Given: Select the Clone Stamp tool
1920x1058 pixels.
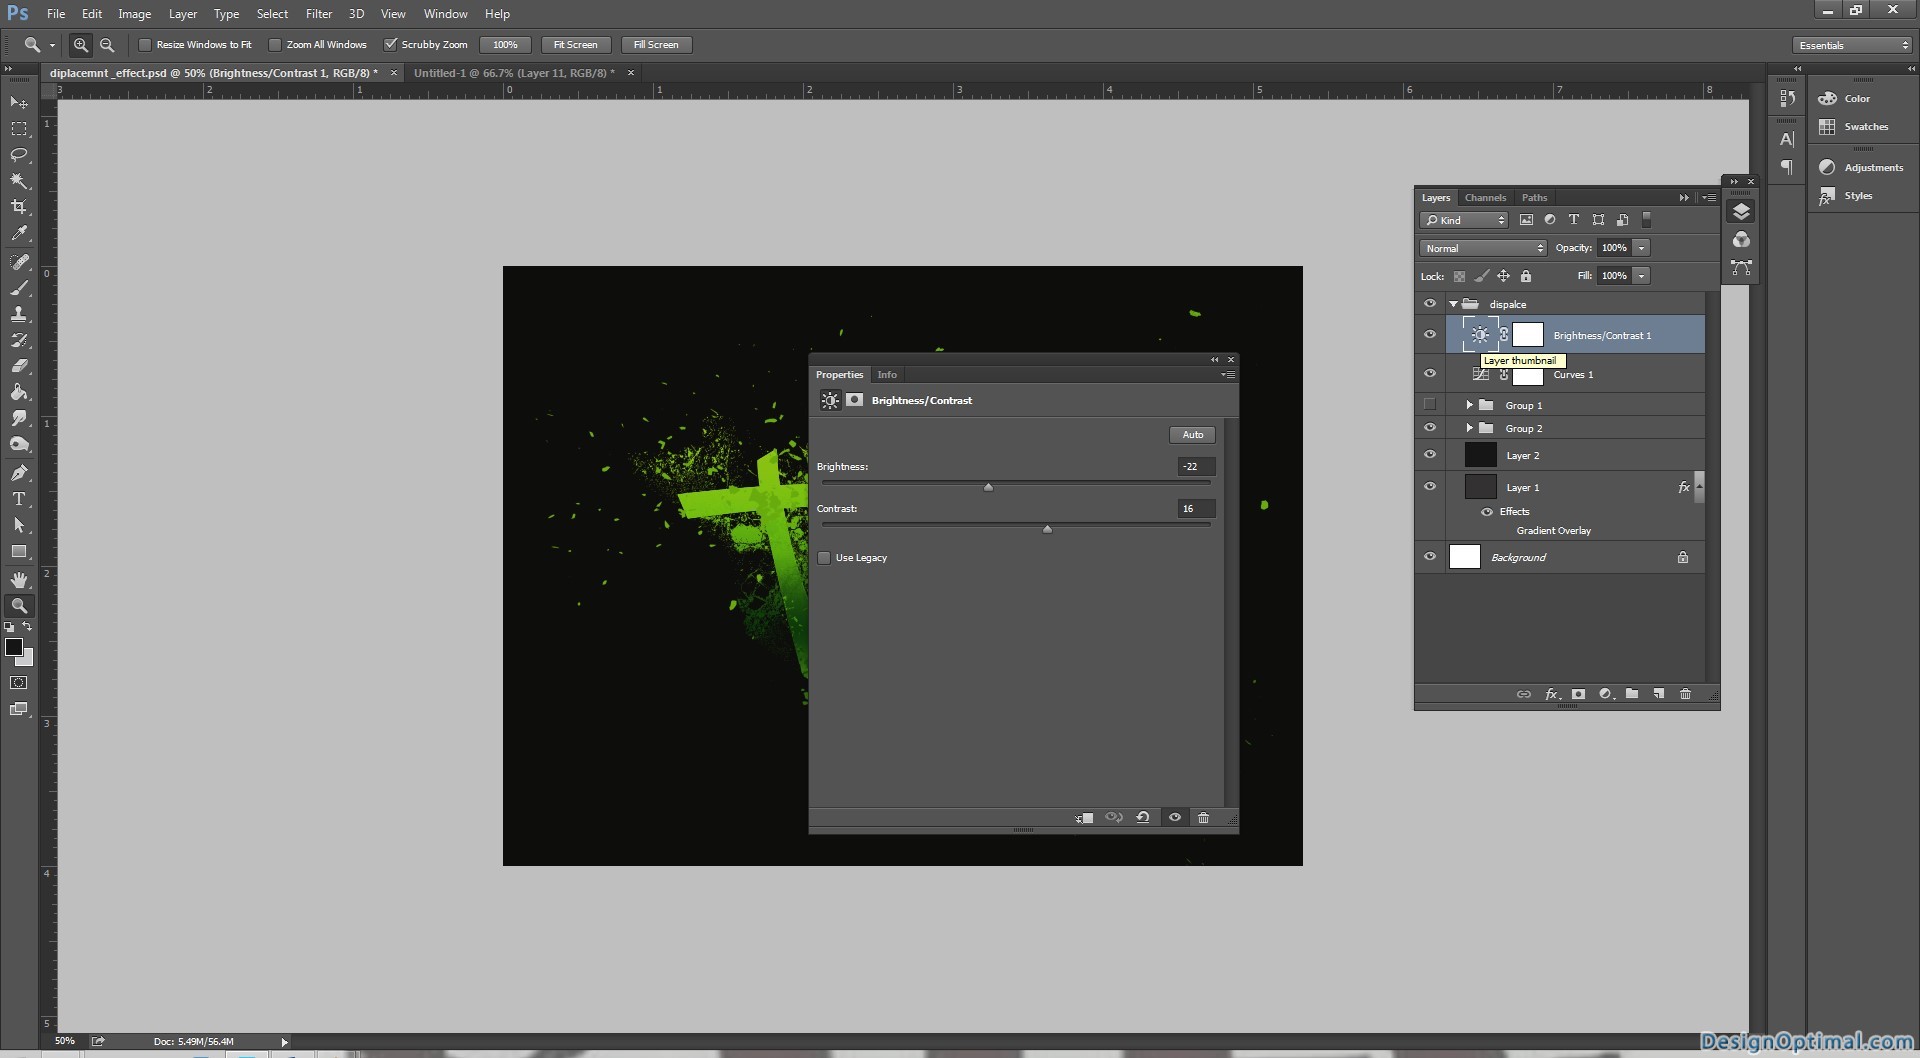Looking at the screenshot, I should pyautogui.click(x=19, y=314).
